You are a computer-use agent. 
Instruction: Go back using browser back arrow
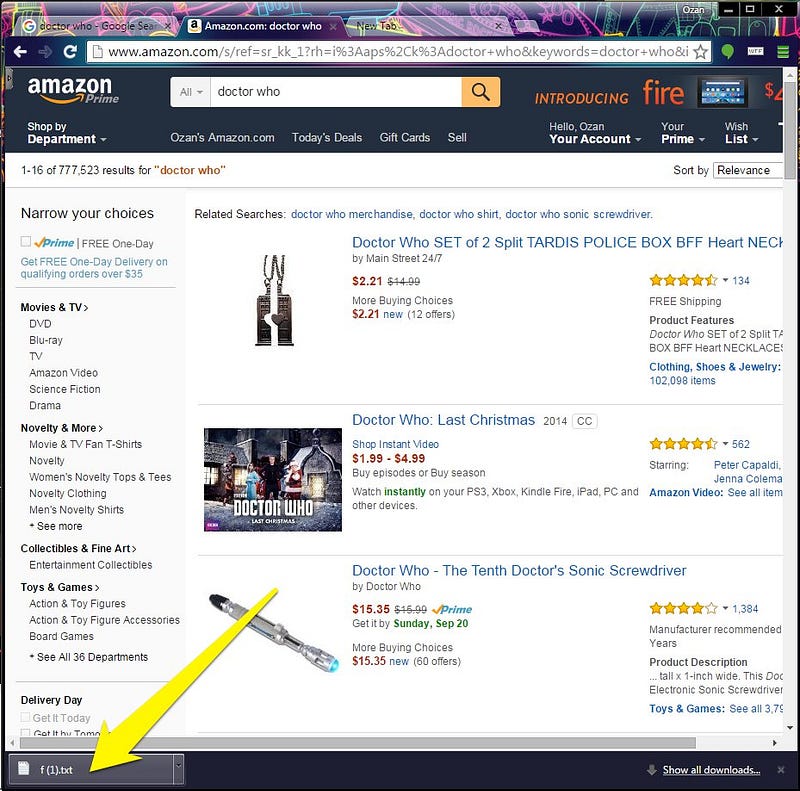coord(20,52)
